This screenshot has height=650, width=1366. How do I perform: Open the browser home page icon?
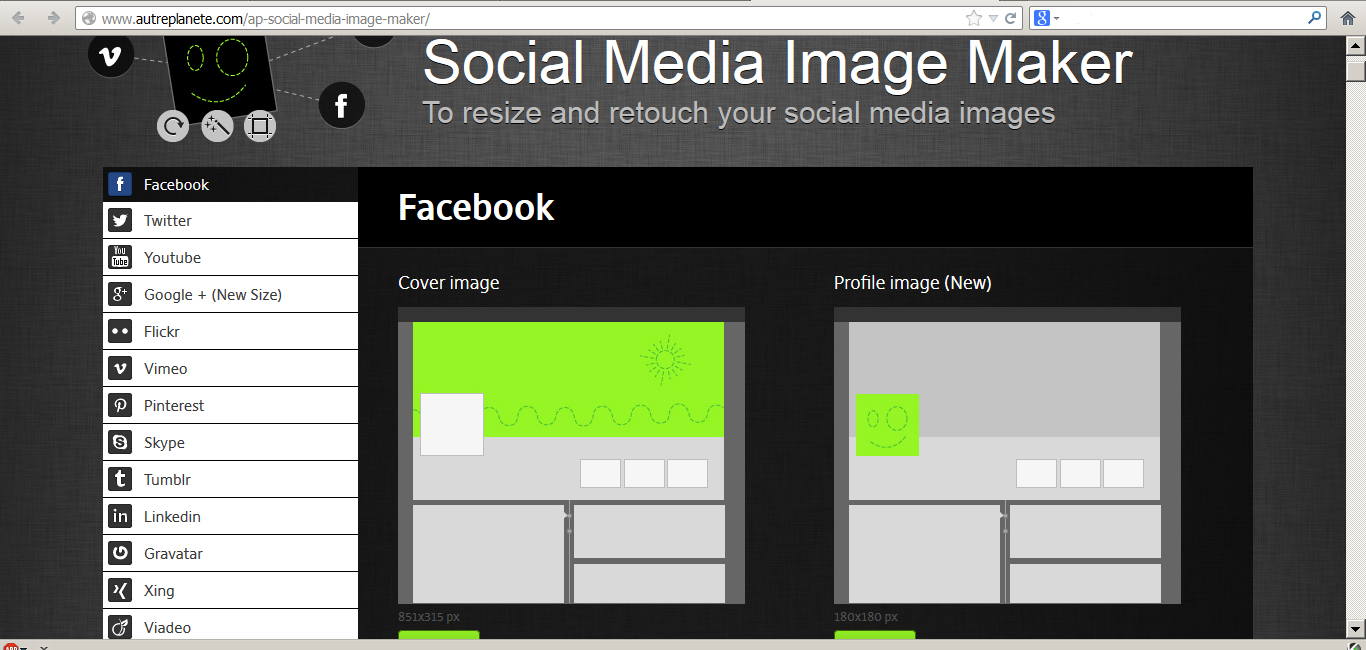(1348, 18)
